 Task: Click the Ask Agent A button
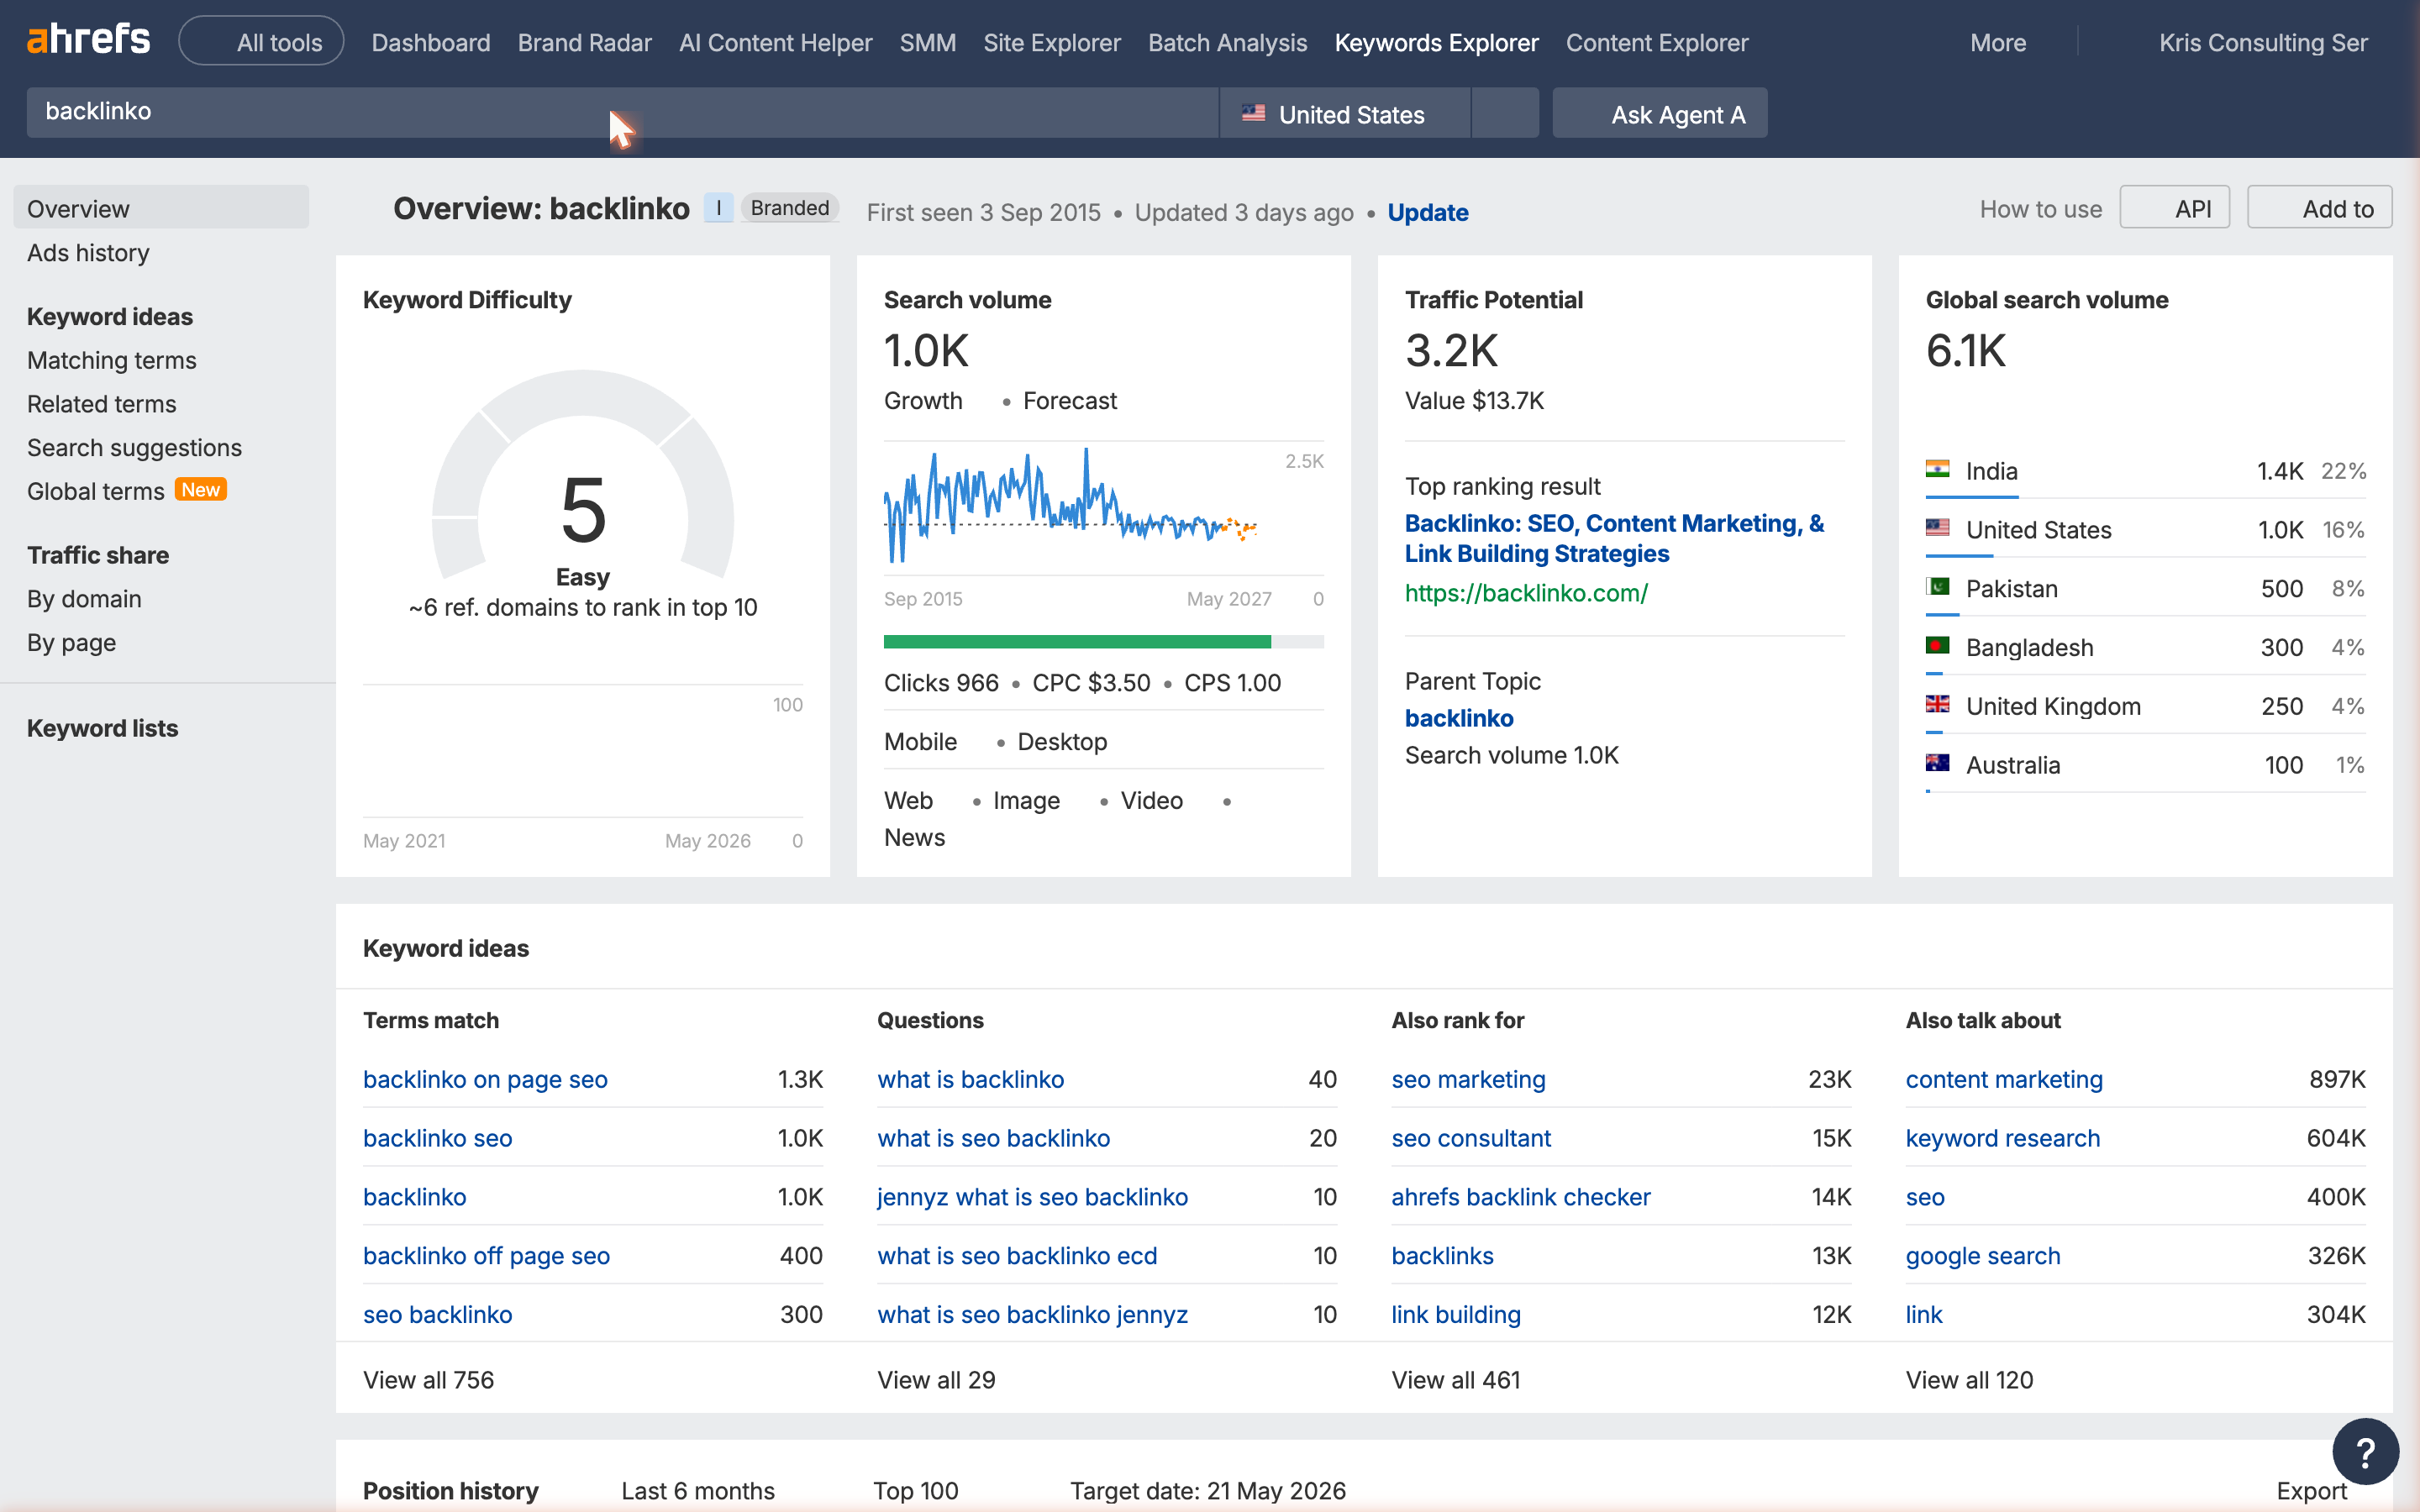tap(1659, 113)
